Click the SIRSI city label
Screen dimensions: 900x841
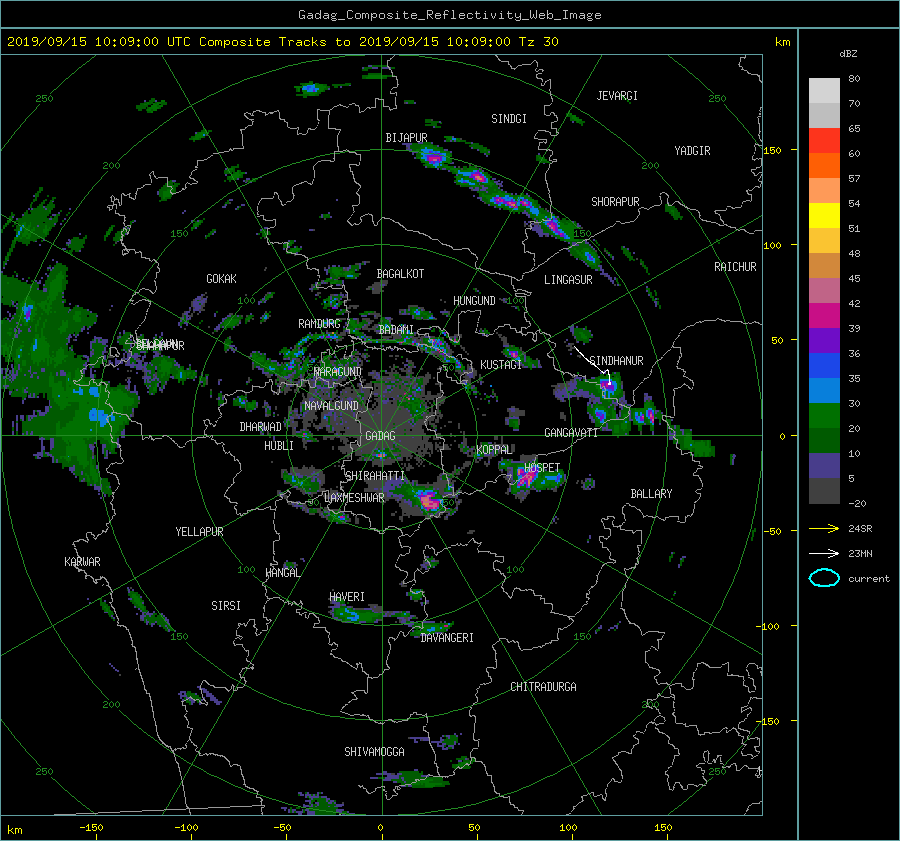[x=226, y=606]
